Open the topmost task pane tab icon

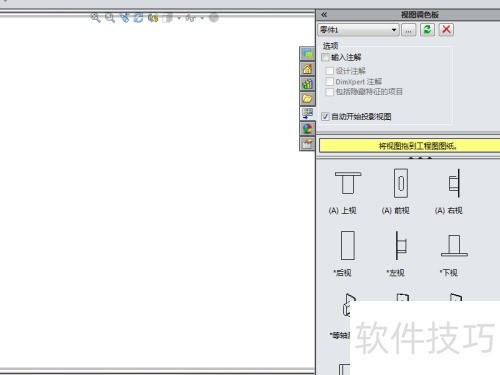307,54
